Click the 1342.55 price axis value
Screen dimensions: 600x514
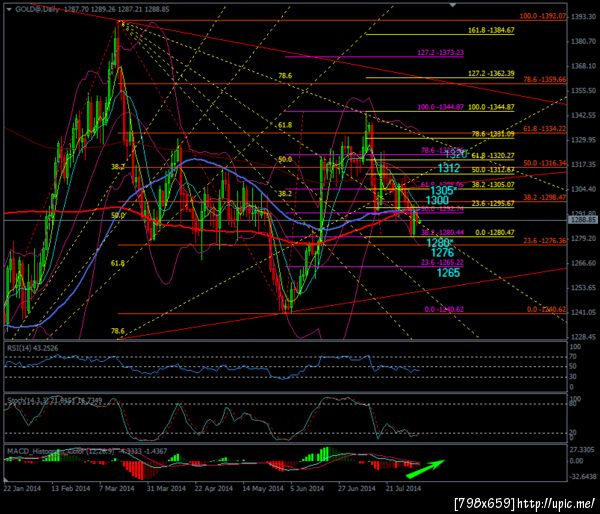(x=583, y=115)
